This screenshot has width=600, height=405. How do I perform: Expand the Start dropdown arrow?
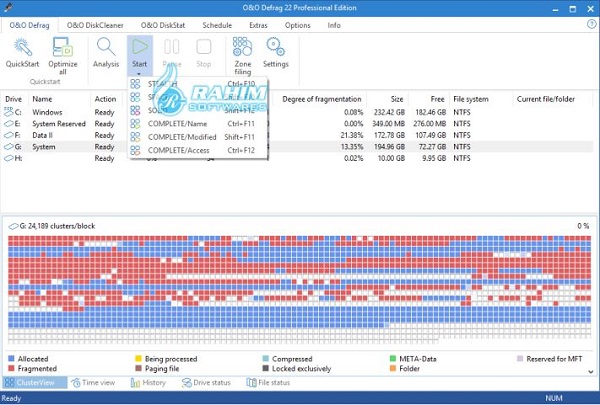139,73
